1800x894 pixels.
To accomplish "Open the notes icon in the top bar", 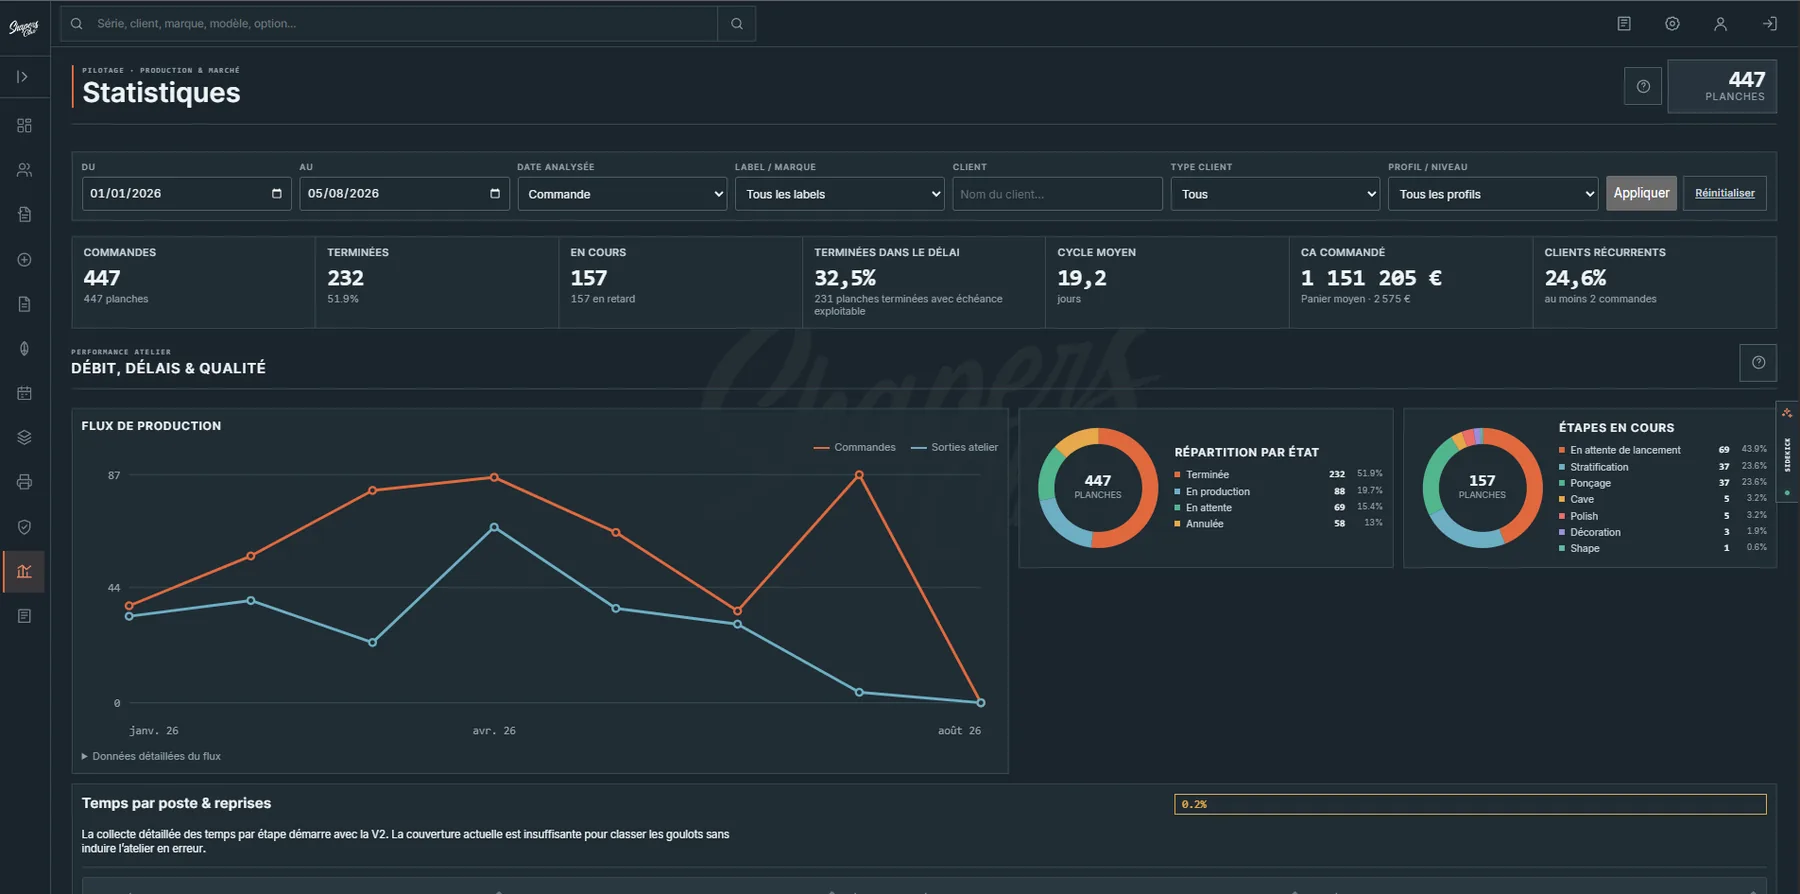I will click(x=1624, y=24).
